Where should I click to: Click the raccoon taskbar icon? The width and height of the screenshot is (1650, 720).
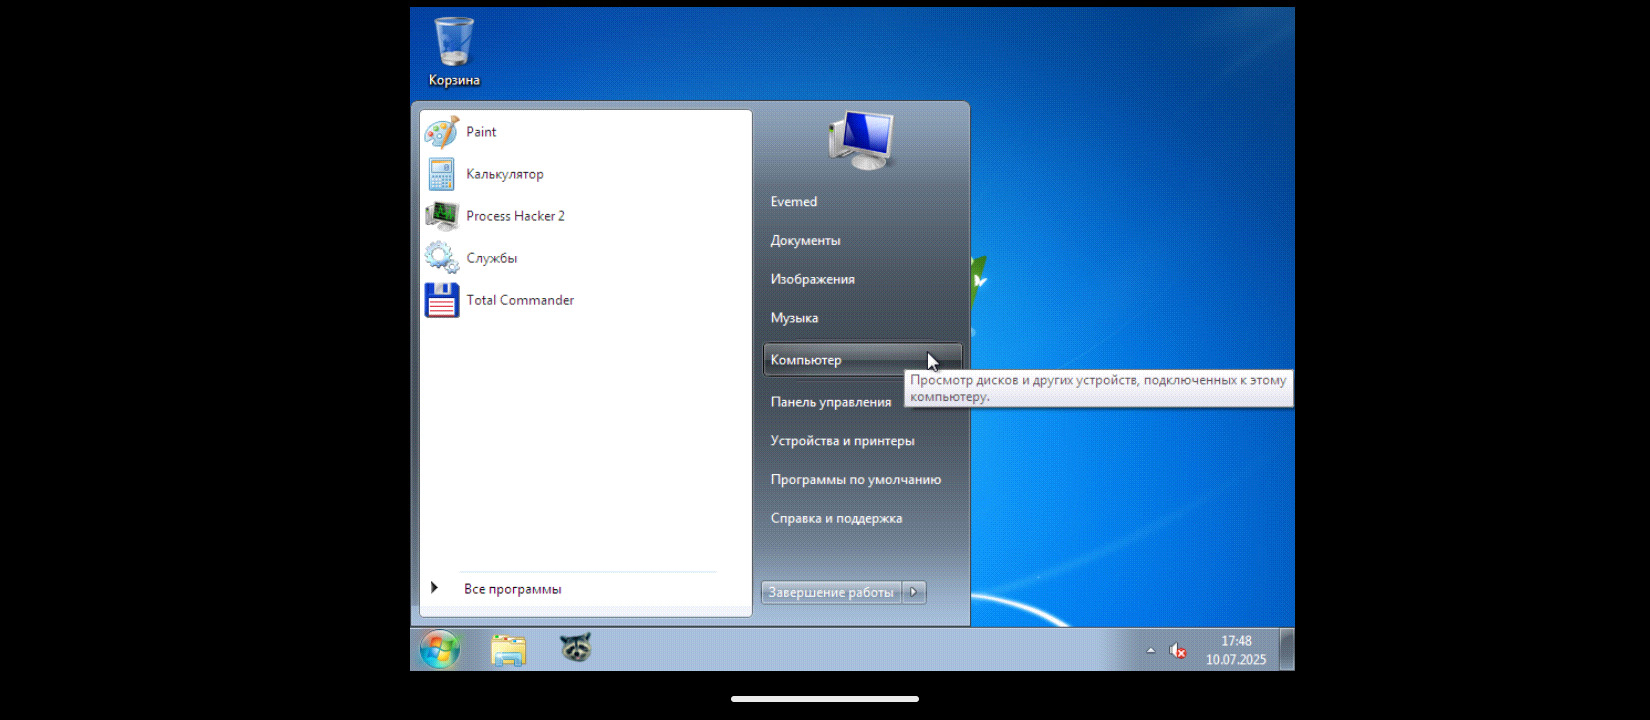(x=575, y=649)
